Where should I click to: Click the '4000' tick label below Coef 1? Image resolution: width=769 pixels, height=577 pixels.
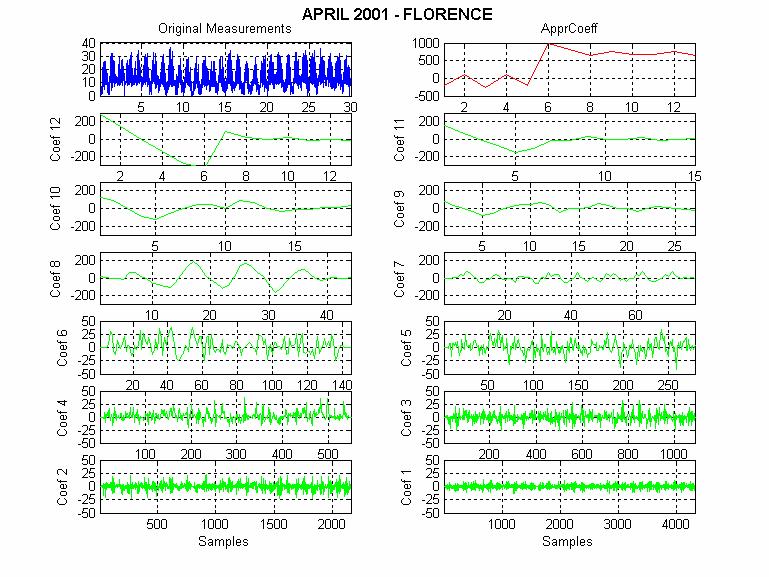[675, 525]
